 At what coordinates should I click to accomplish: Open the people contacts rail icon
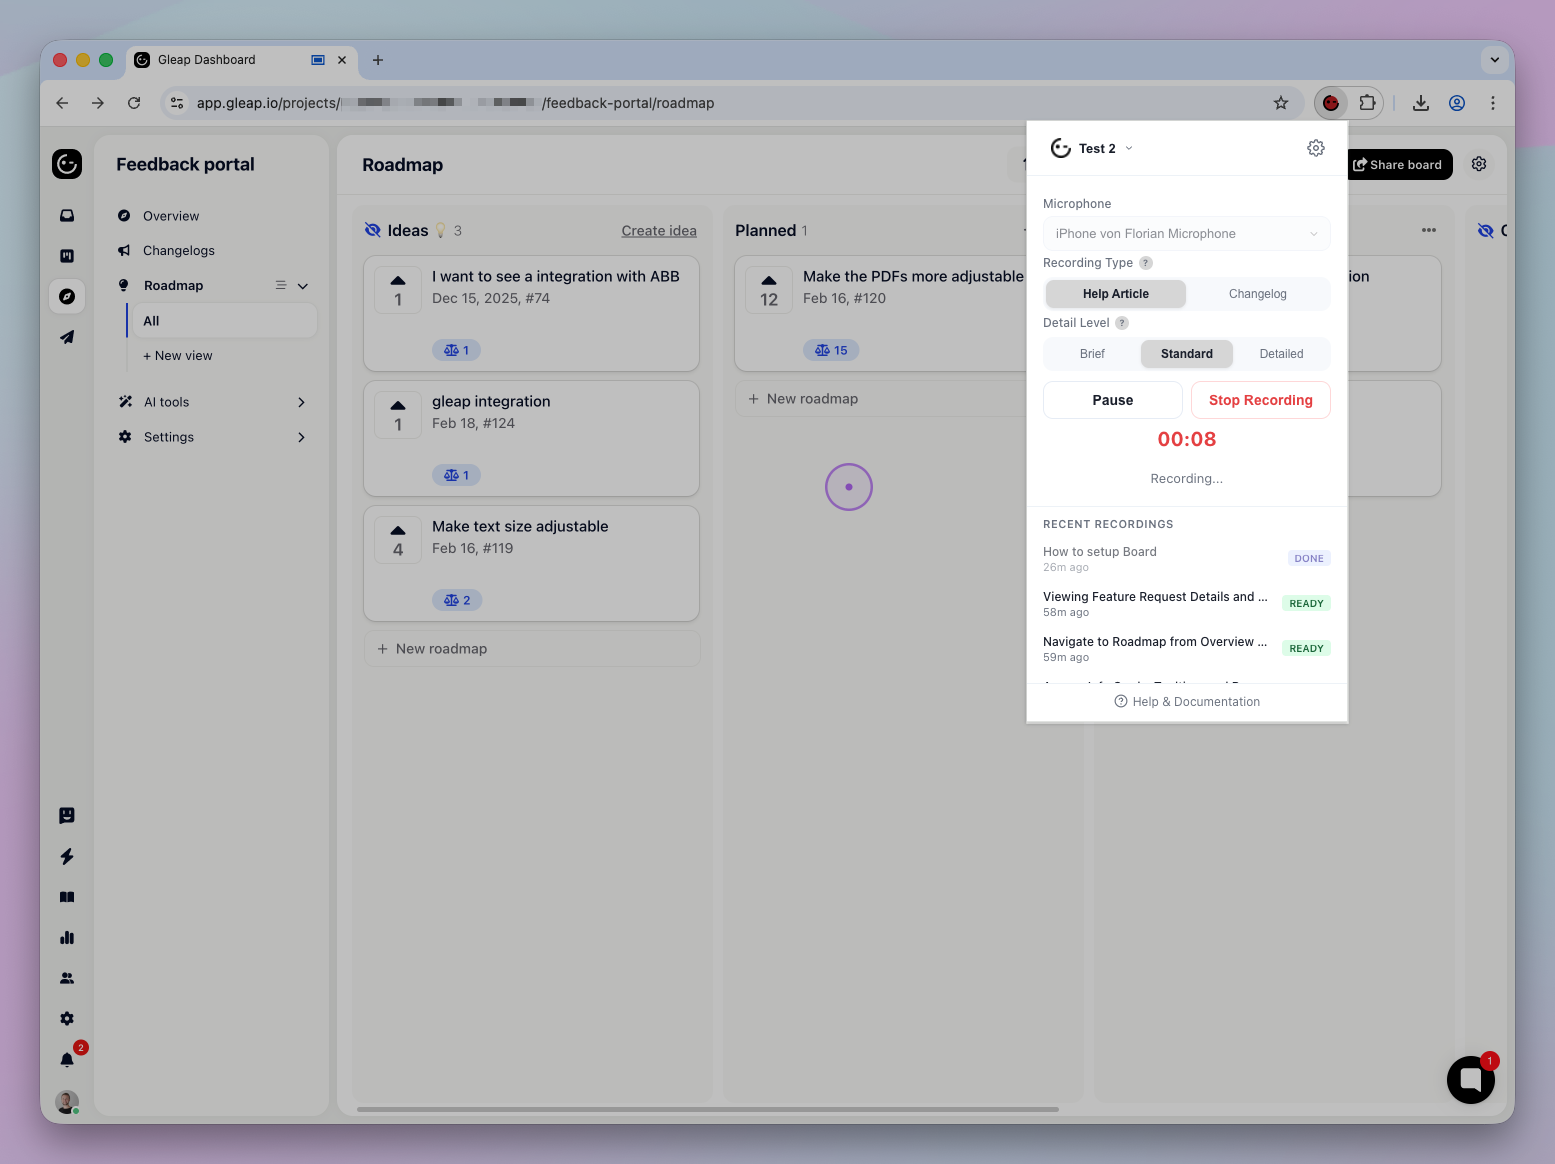(x=67, y=978)
